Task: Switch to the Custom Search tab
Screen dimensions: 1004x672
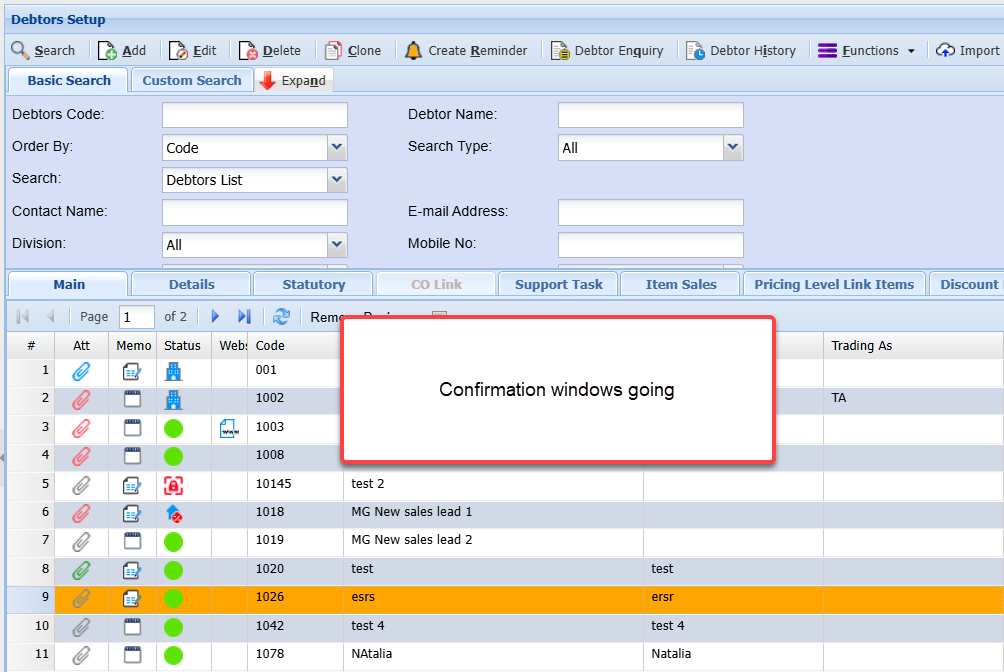Action: (x=191, y=80)
